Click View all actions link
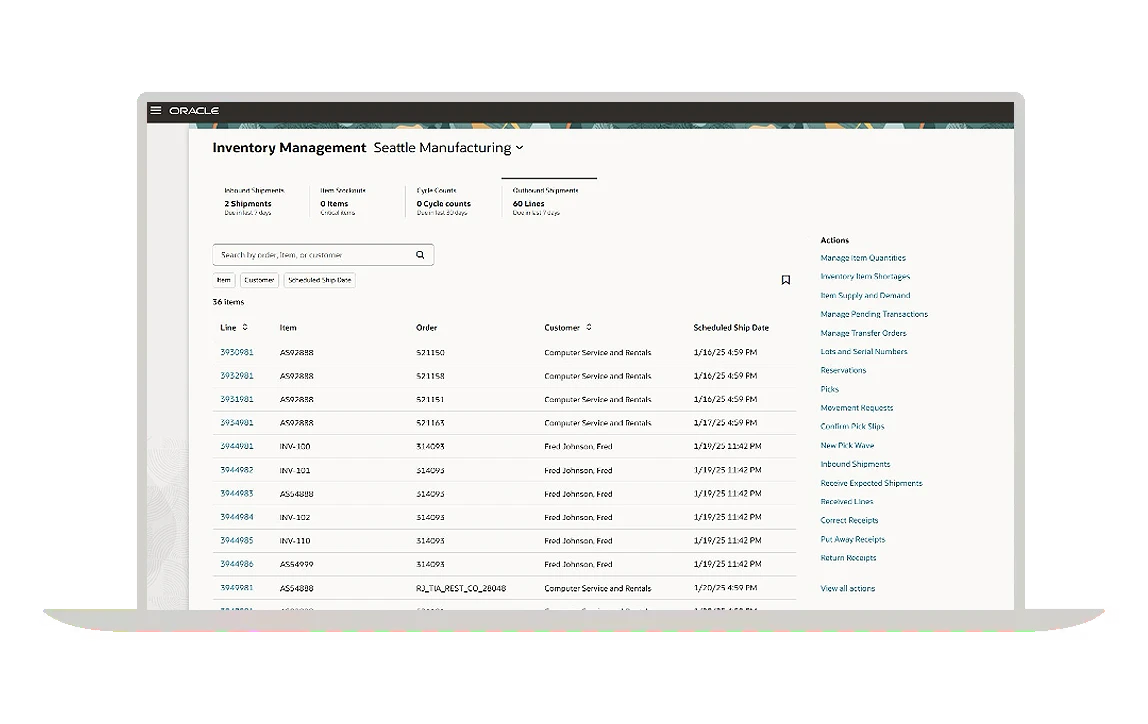 click(x=847, y=589)
